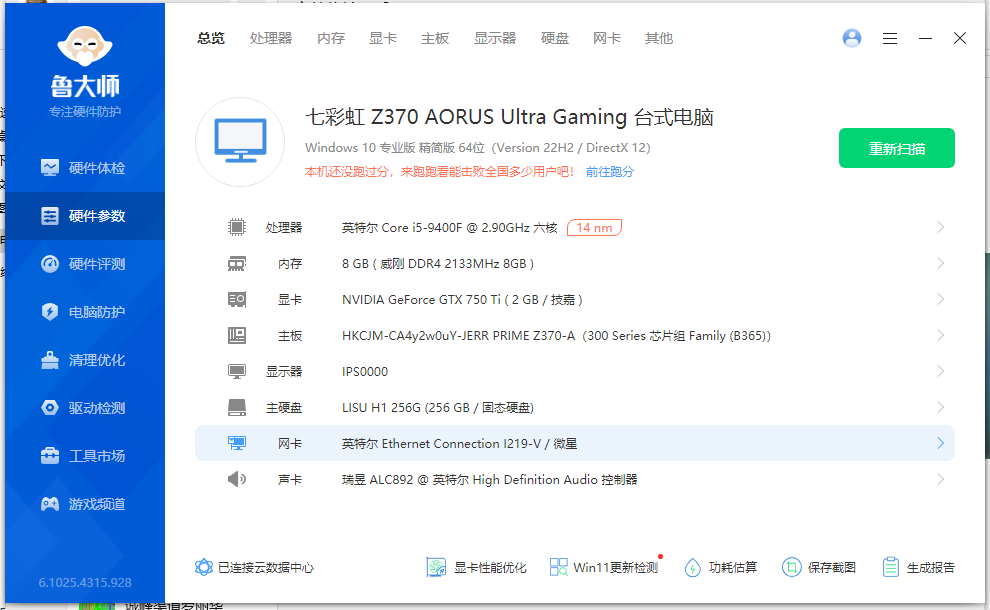Expand the 网卡 row chevron

pyautogui.click(x=940, y=444)
